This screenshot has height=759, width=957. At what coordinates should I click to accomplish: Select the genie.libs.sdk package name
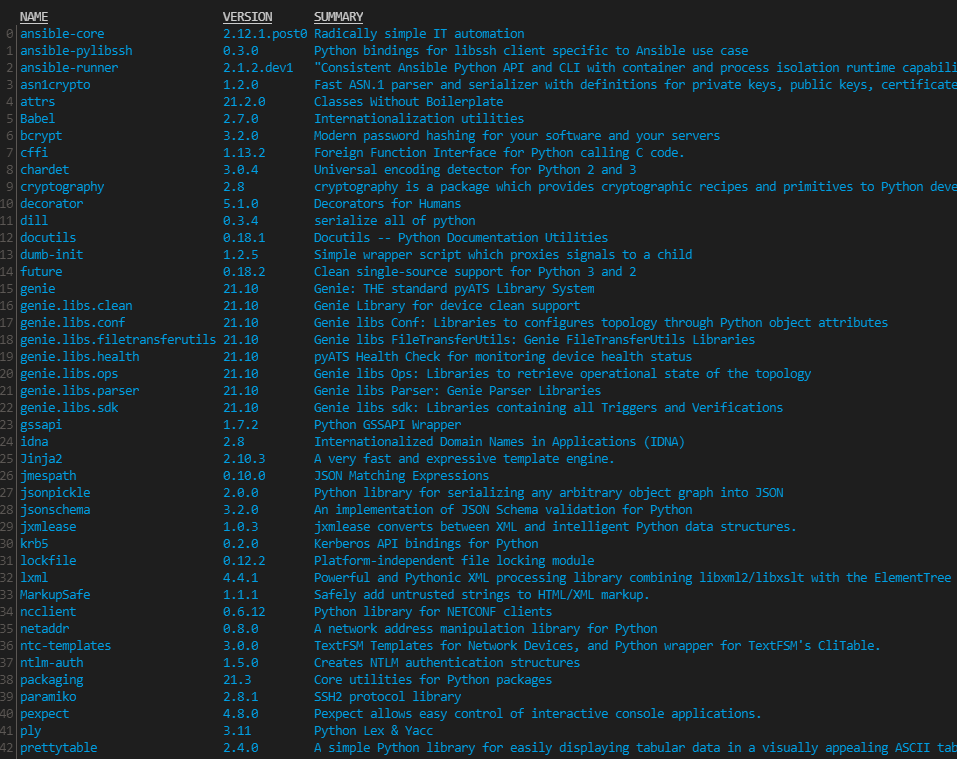click(x=69, y=408)
